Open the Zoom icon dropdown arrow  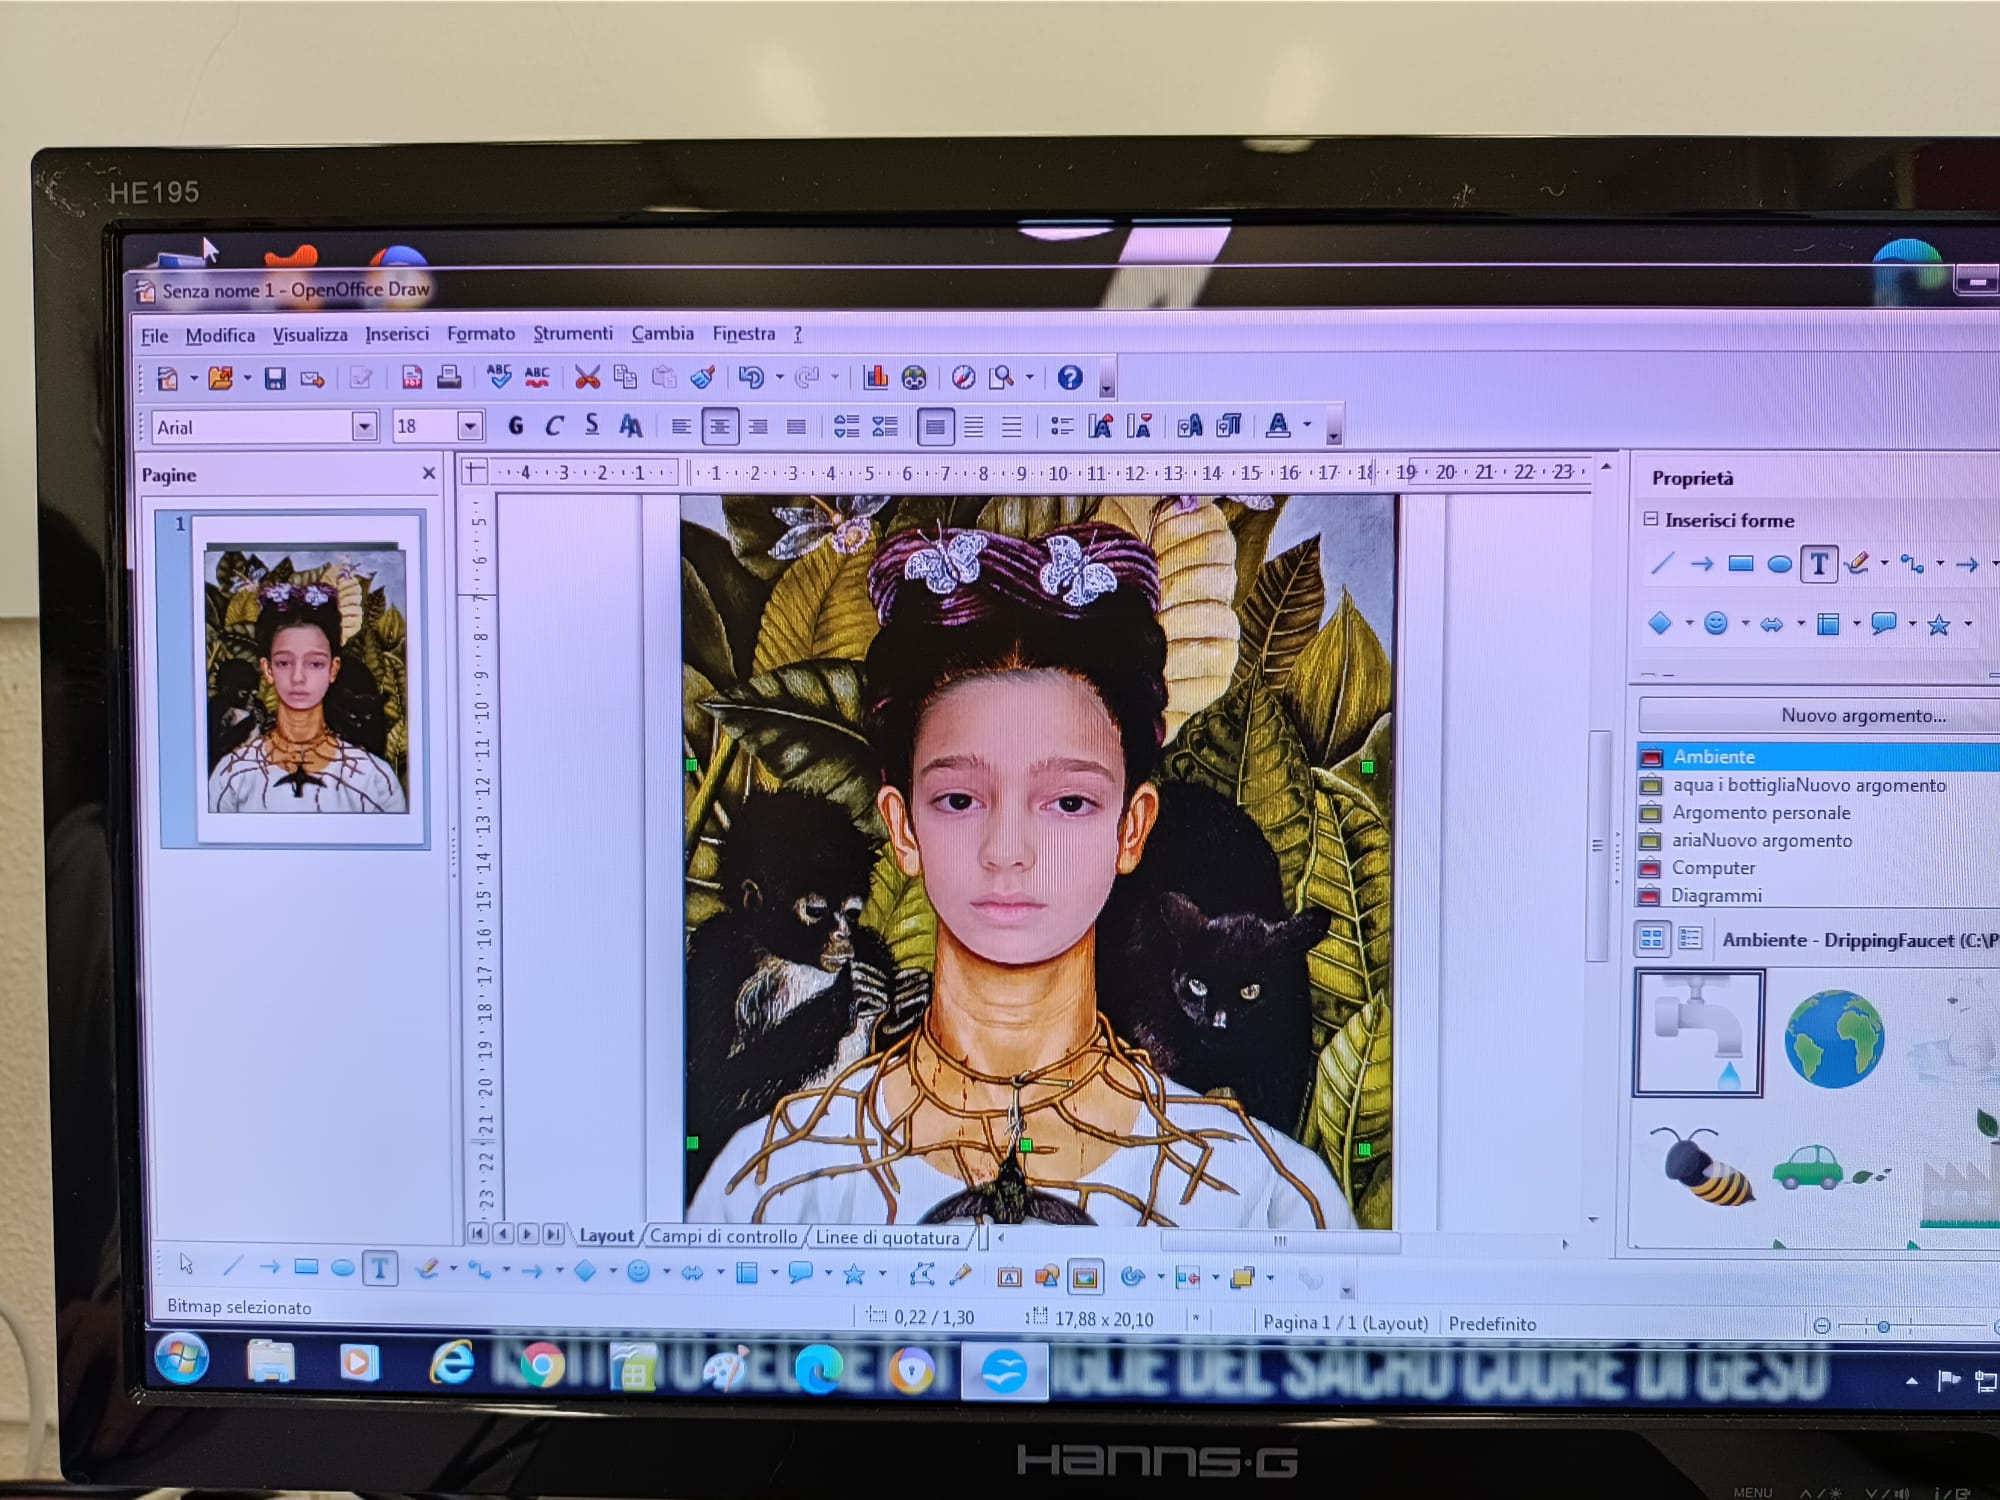click(x=1030, y=378)
